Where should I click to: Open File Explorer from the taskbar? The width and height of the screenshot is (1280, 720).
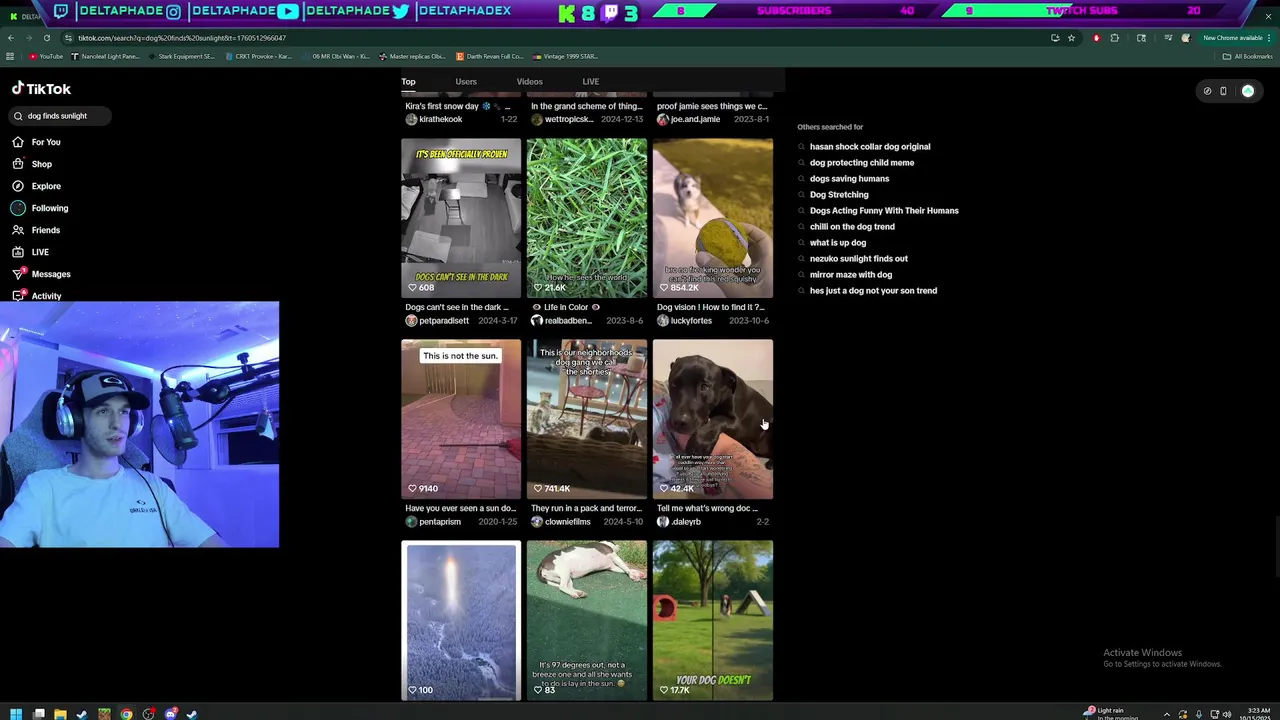point(60,714)
